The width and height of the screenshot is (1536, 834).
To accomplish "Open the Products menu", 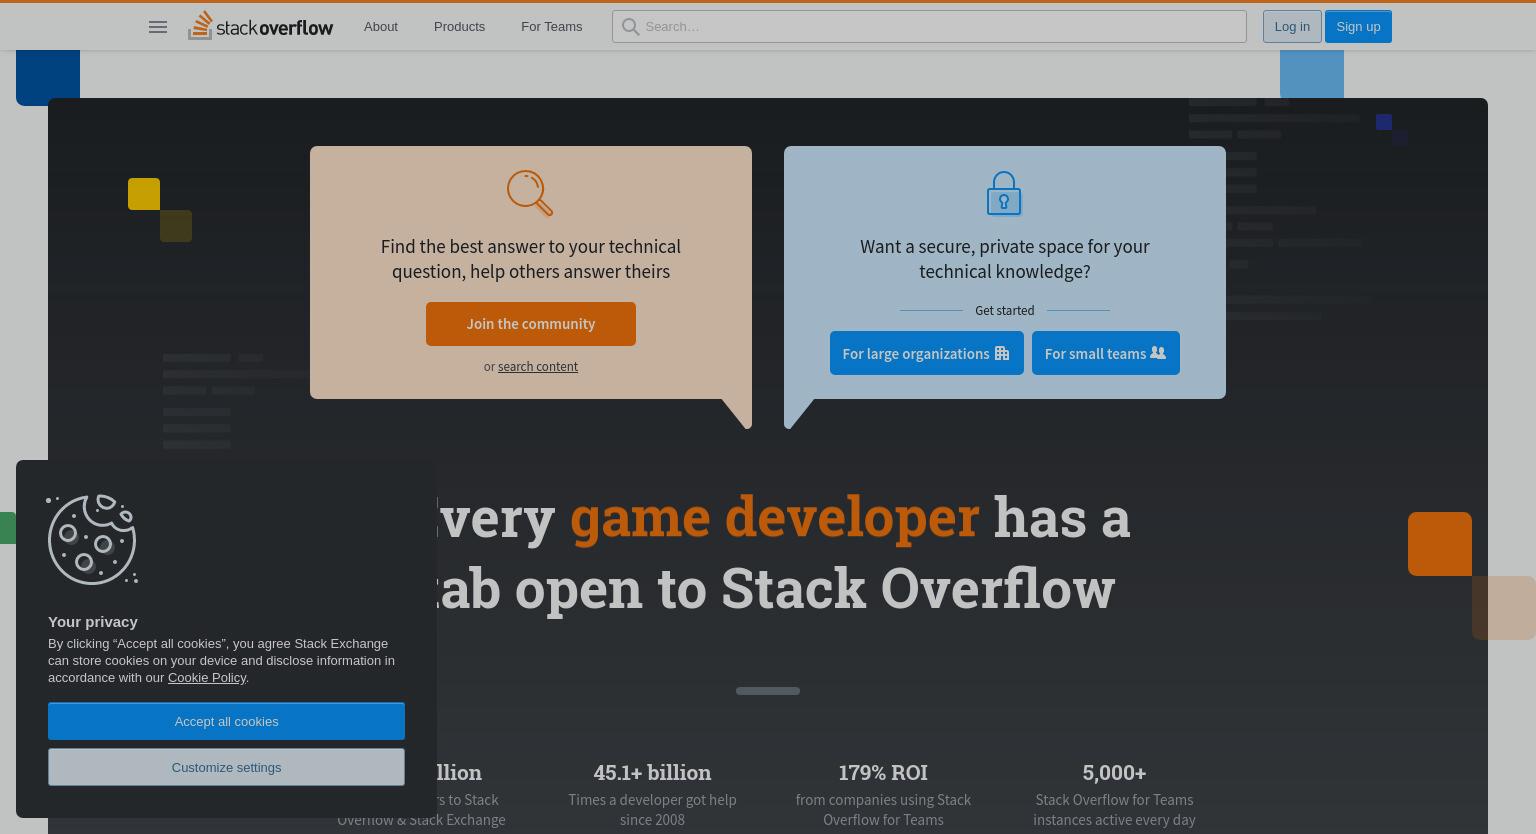I will (459, 27).
